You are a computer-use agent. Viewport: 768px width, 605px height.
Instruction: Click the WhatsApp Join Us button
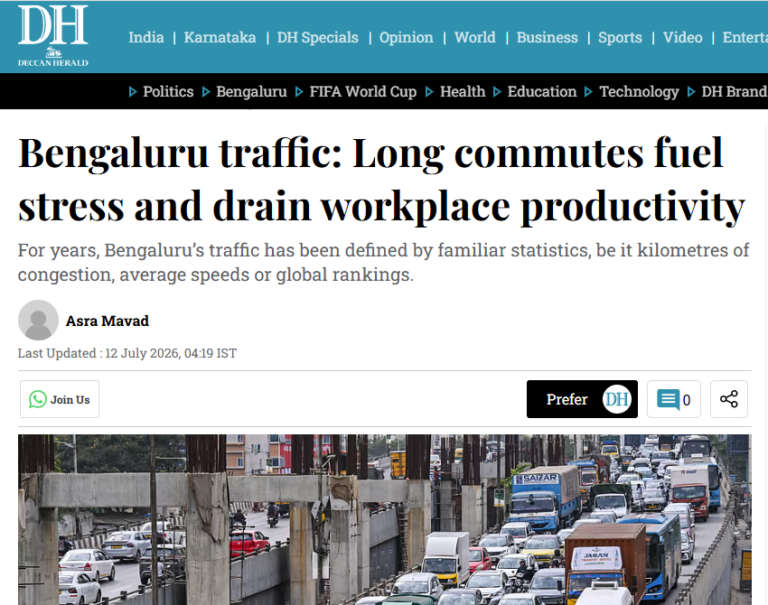59,399
